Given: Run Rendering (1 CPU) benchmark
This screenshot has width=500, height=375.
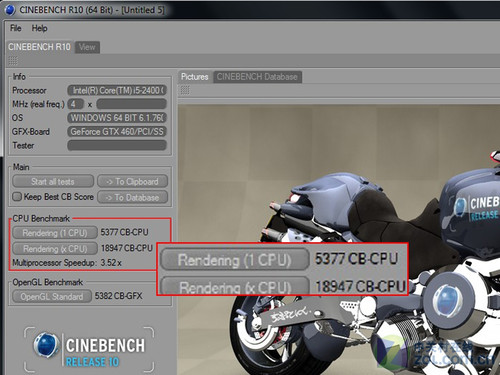Looking at the screenshot, I should pyautogui.click(x=55, y=233).
